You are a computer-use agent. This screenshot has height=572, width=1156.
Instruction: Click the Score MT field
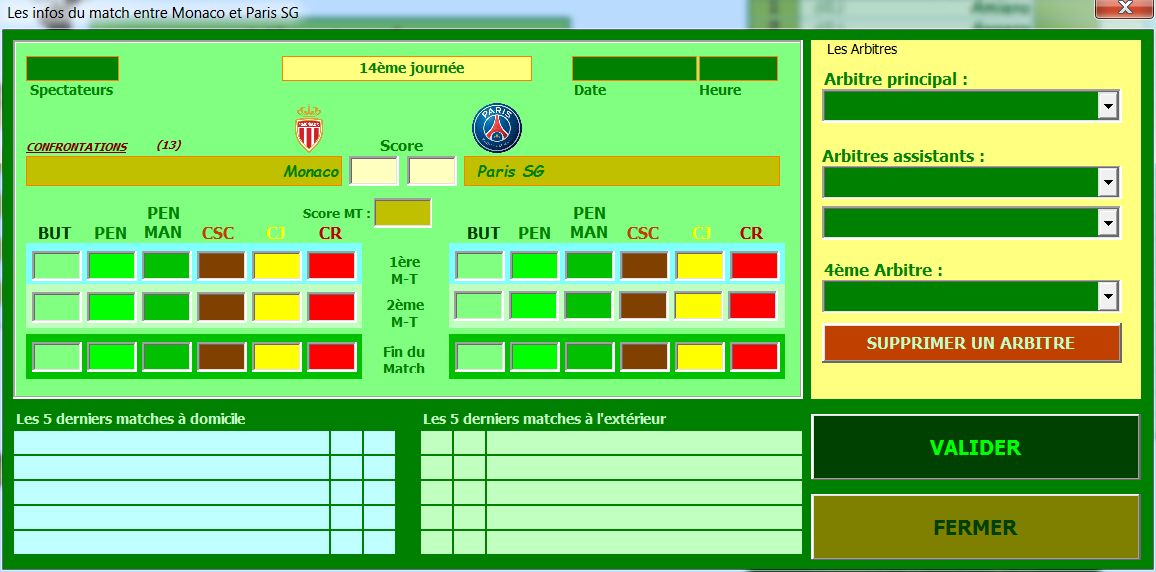click(x=403, y=213)
